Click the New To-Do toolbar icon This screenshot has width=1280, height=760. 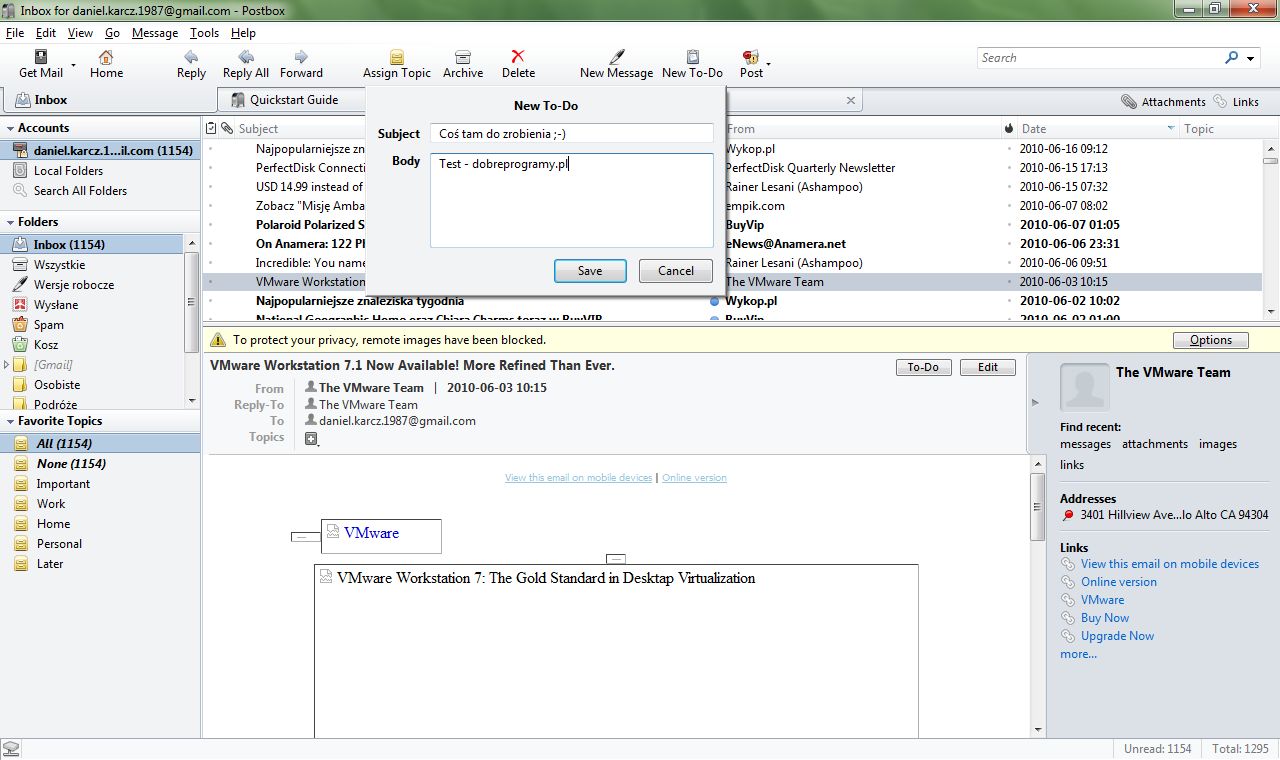click(x=692, y=57)
